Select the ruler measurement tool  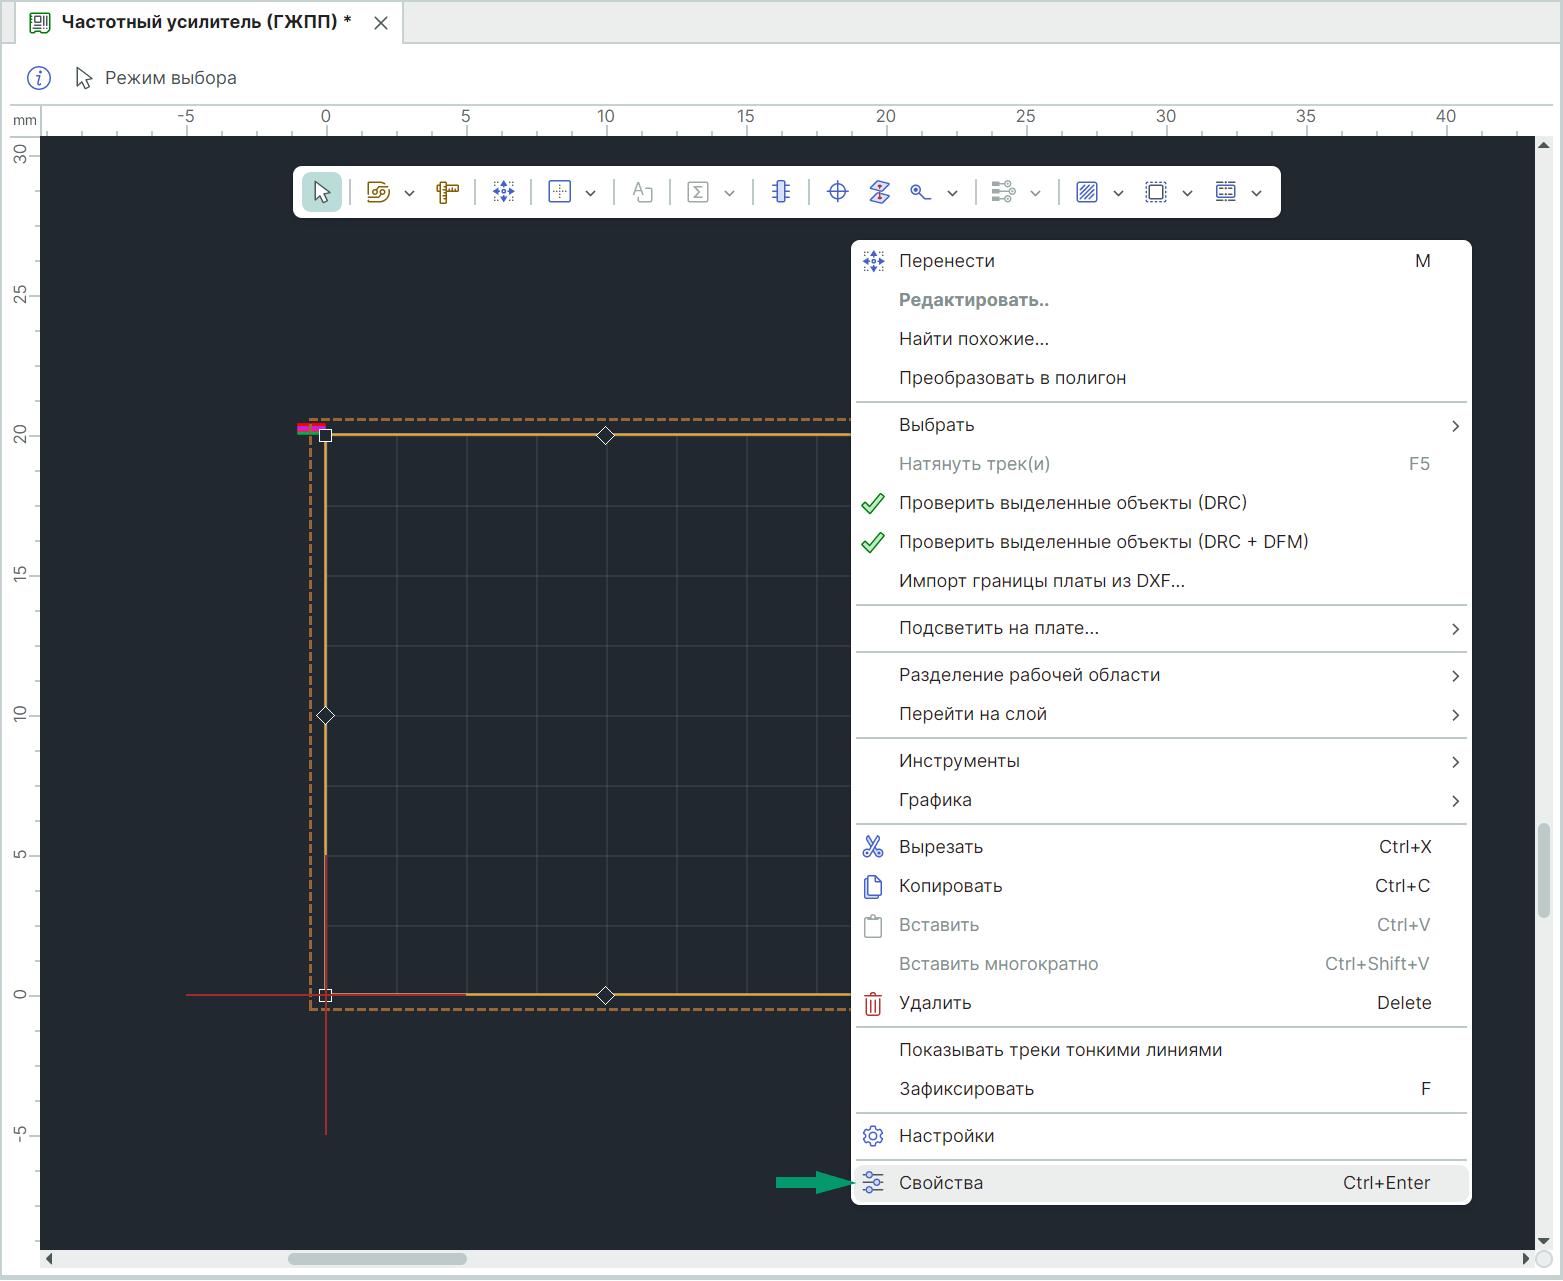(x=447, y=192)
